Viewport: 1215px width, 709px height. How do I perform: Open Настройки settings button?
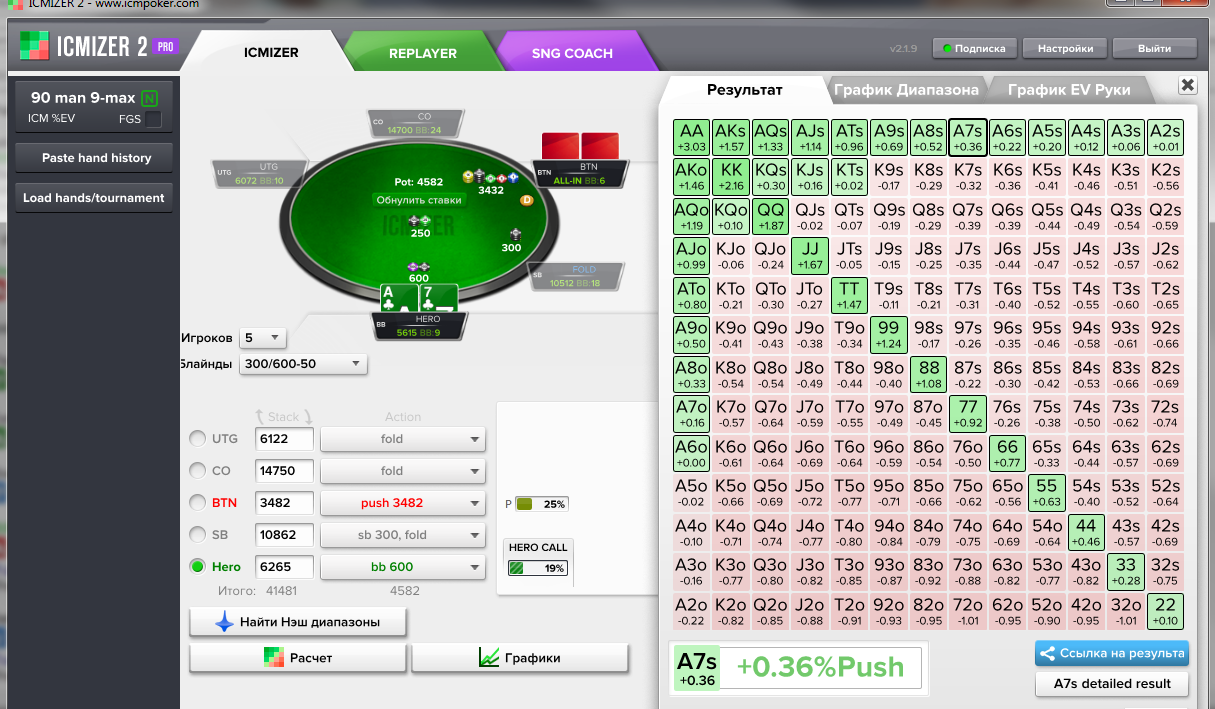click(1065, 48)
